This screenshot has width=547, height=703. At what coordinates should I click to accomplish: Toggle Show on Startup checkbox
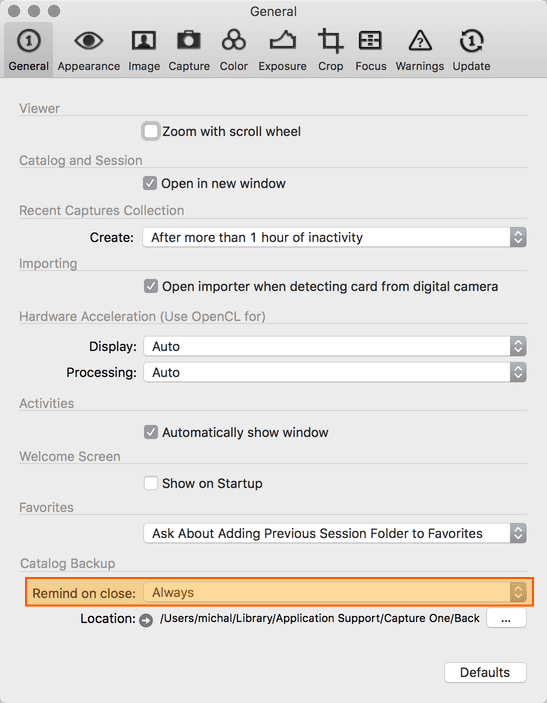151,483
